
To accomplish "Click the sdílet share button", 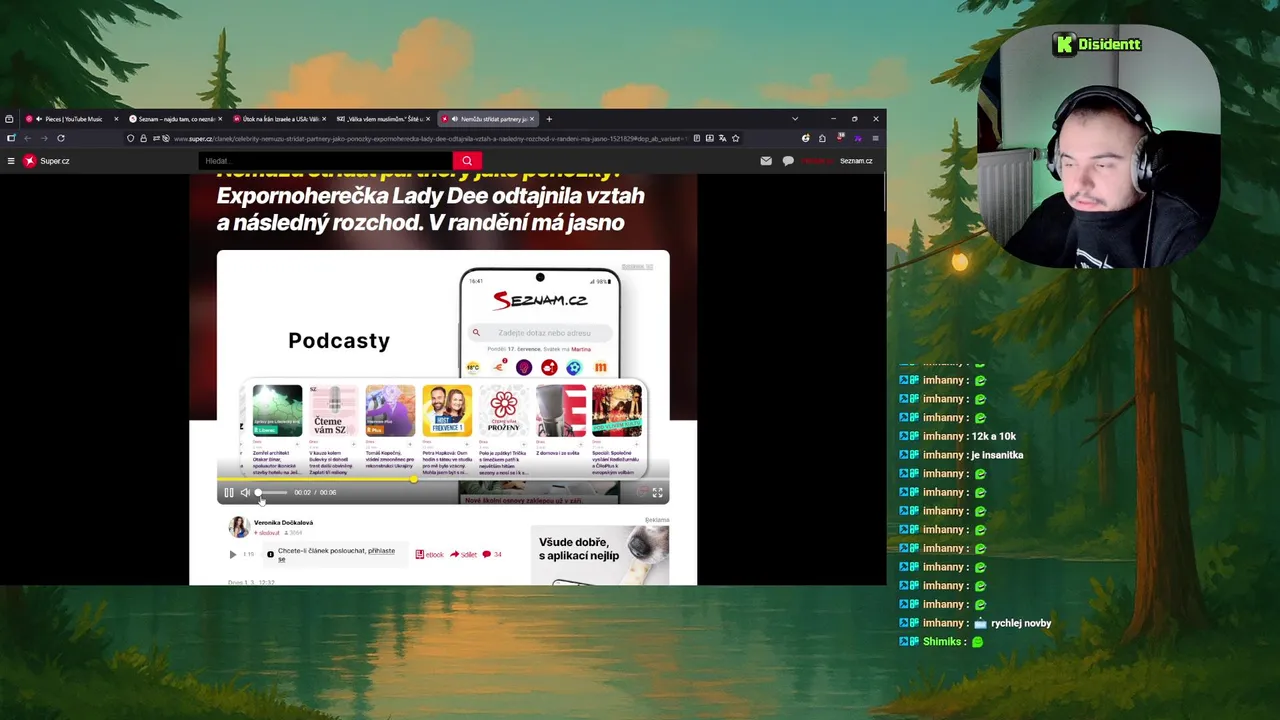I will (464, 554).
